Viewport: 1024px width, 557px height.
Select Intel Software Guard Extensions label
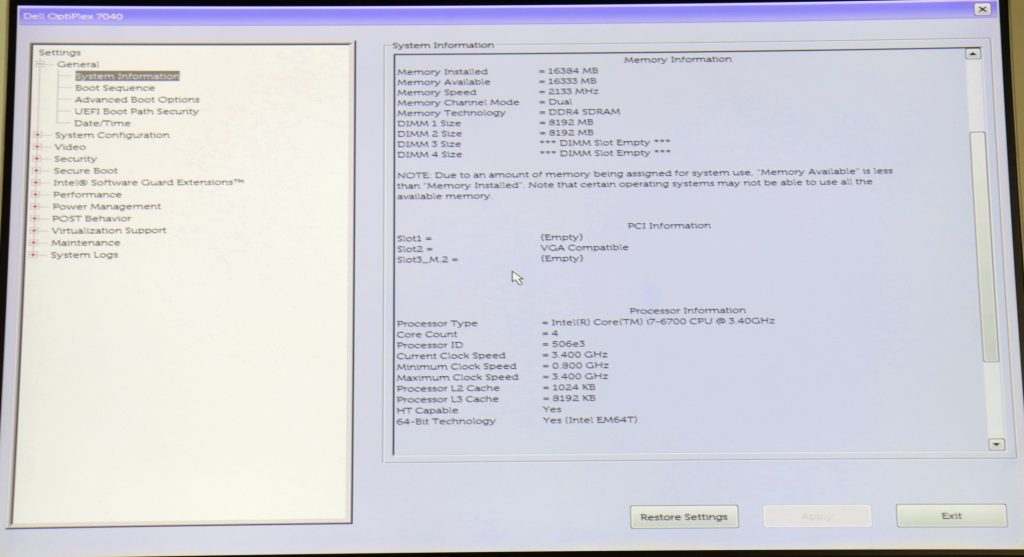pos(148,182)
